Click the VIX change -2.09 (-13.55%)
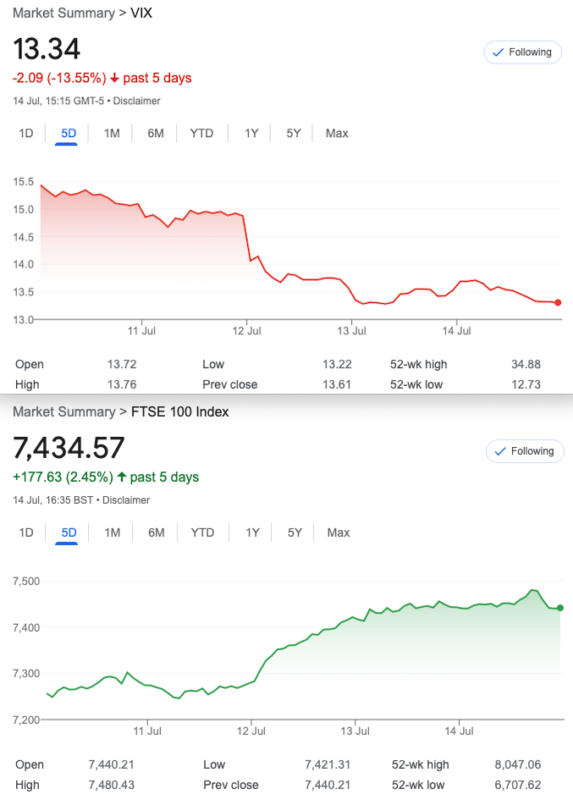Image resolution: width=573 pixels, height=800 pixels. click(x=59, y=78)
